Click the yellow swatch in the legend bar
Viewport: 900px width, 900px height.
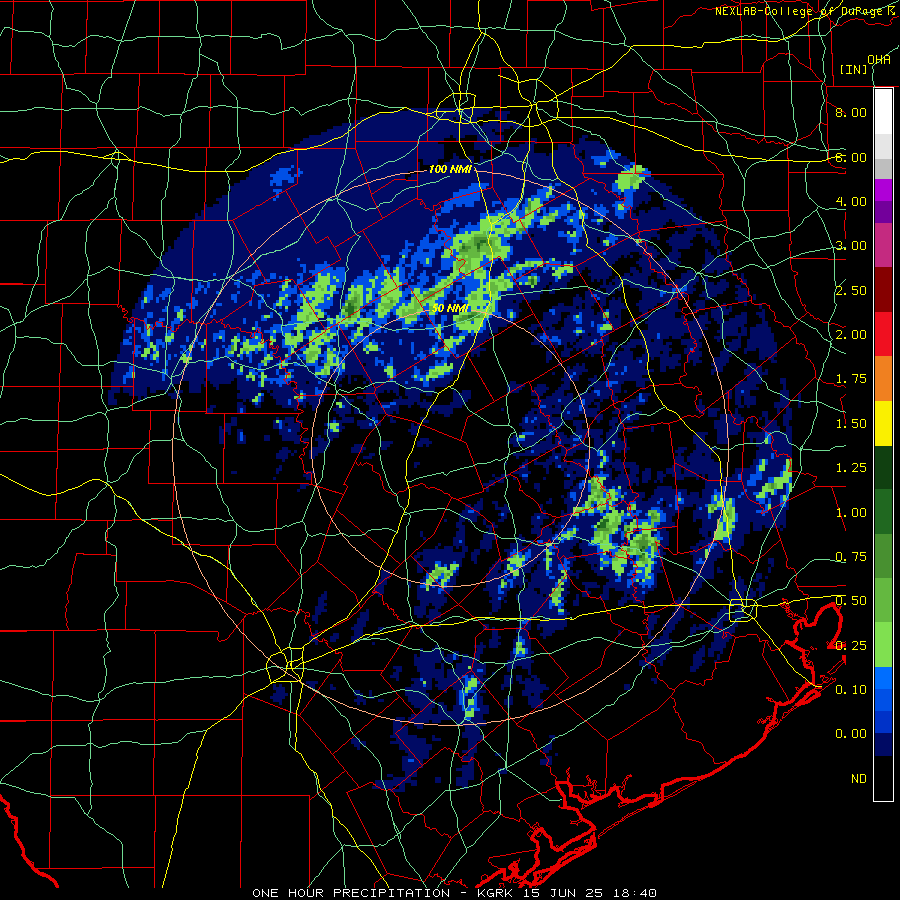[x=883, y=423]
